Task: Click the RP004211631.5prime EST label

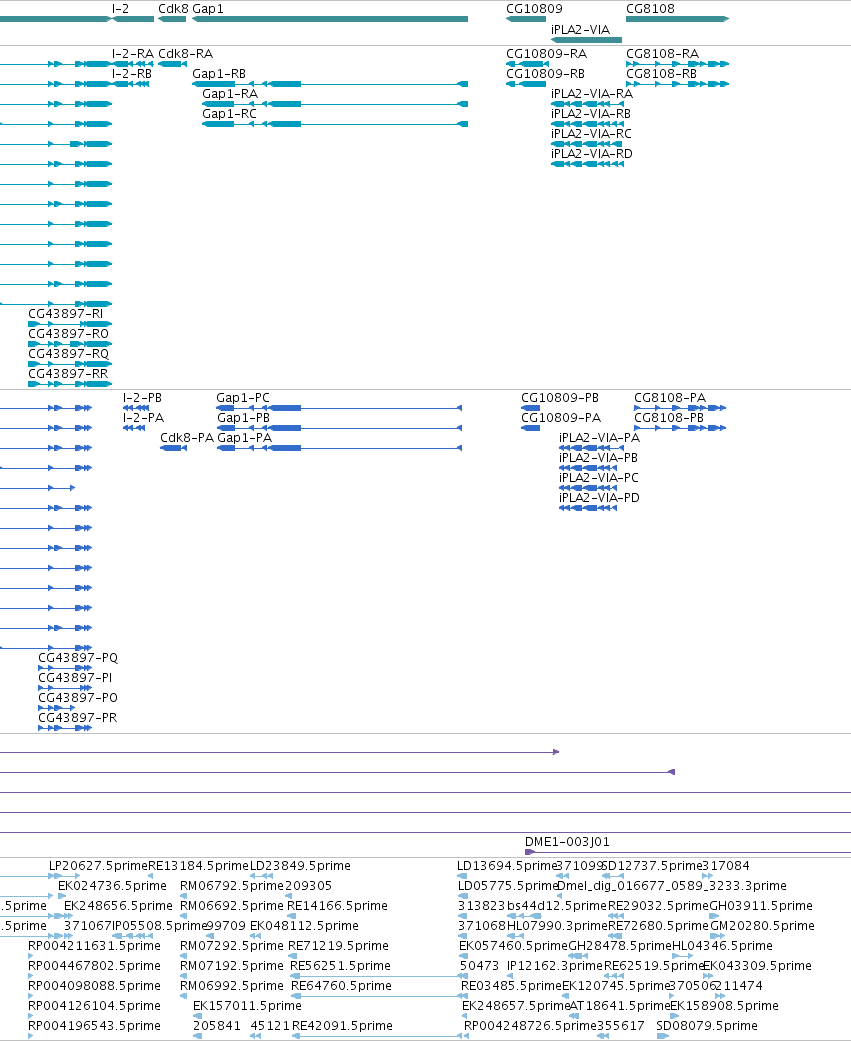Action: [94, 945]
